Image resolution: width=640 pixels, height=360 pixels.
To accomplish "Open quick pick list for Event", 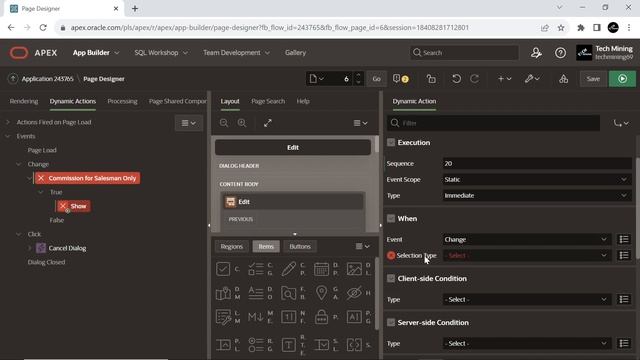I will [624, 239].
